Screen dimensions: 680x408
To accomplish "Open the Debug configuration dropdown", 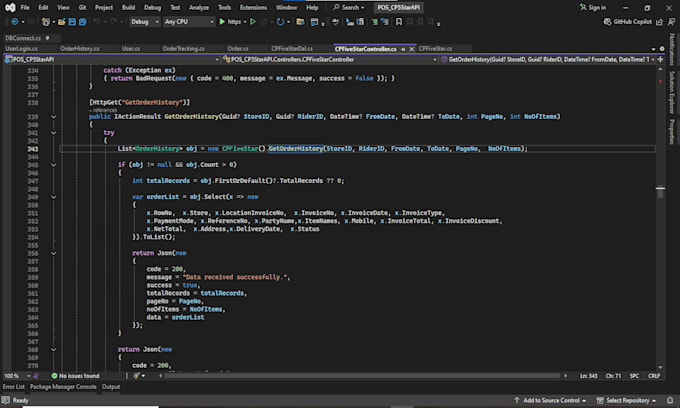I will (145, 22).
